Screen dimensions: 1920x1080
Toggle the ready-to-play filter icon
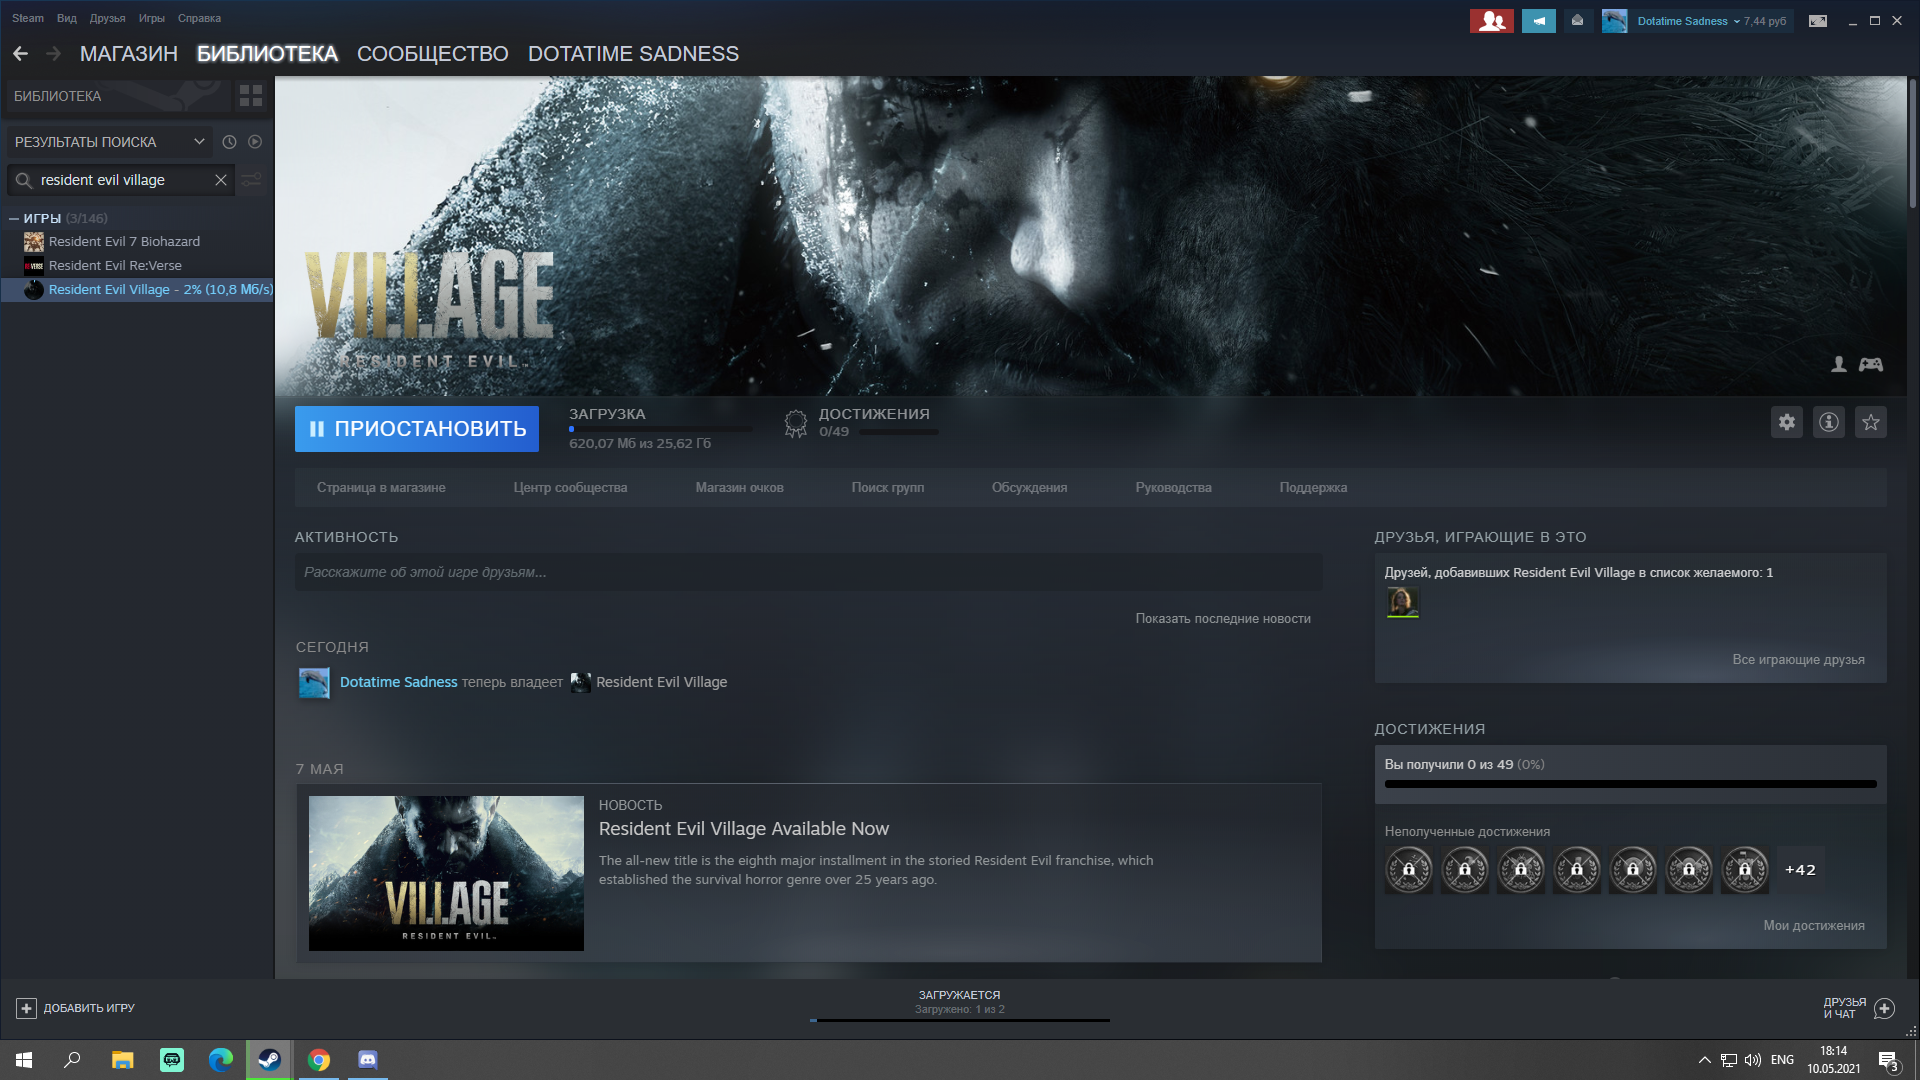tap(255, 142)
